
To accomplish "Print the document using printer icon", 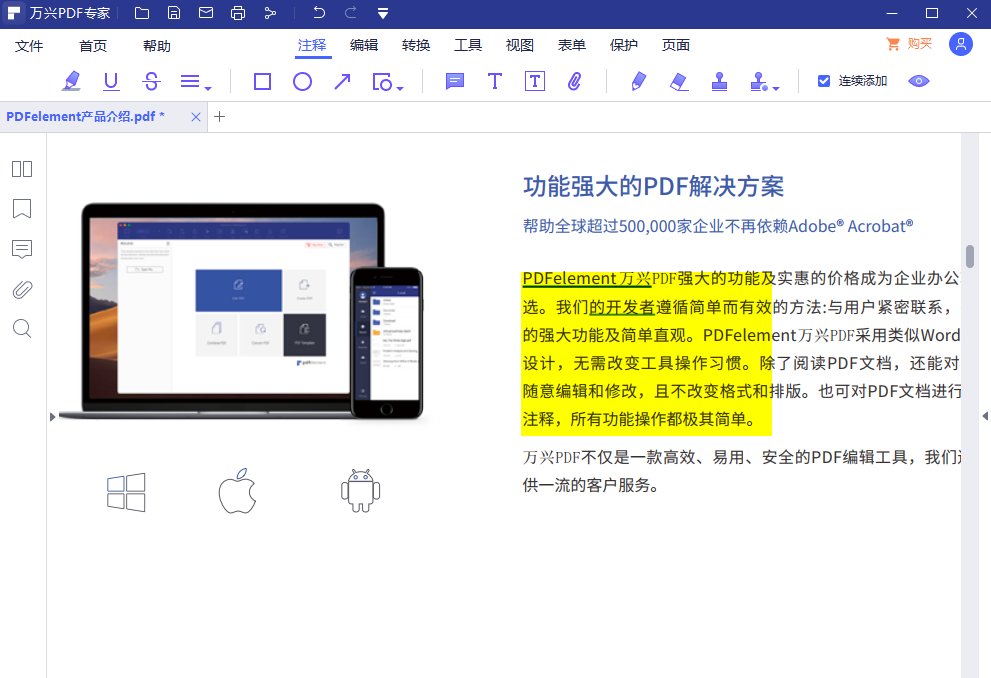I will pyautogui.click(x=238, y=13).
